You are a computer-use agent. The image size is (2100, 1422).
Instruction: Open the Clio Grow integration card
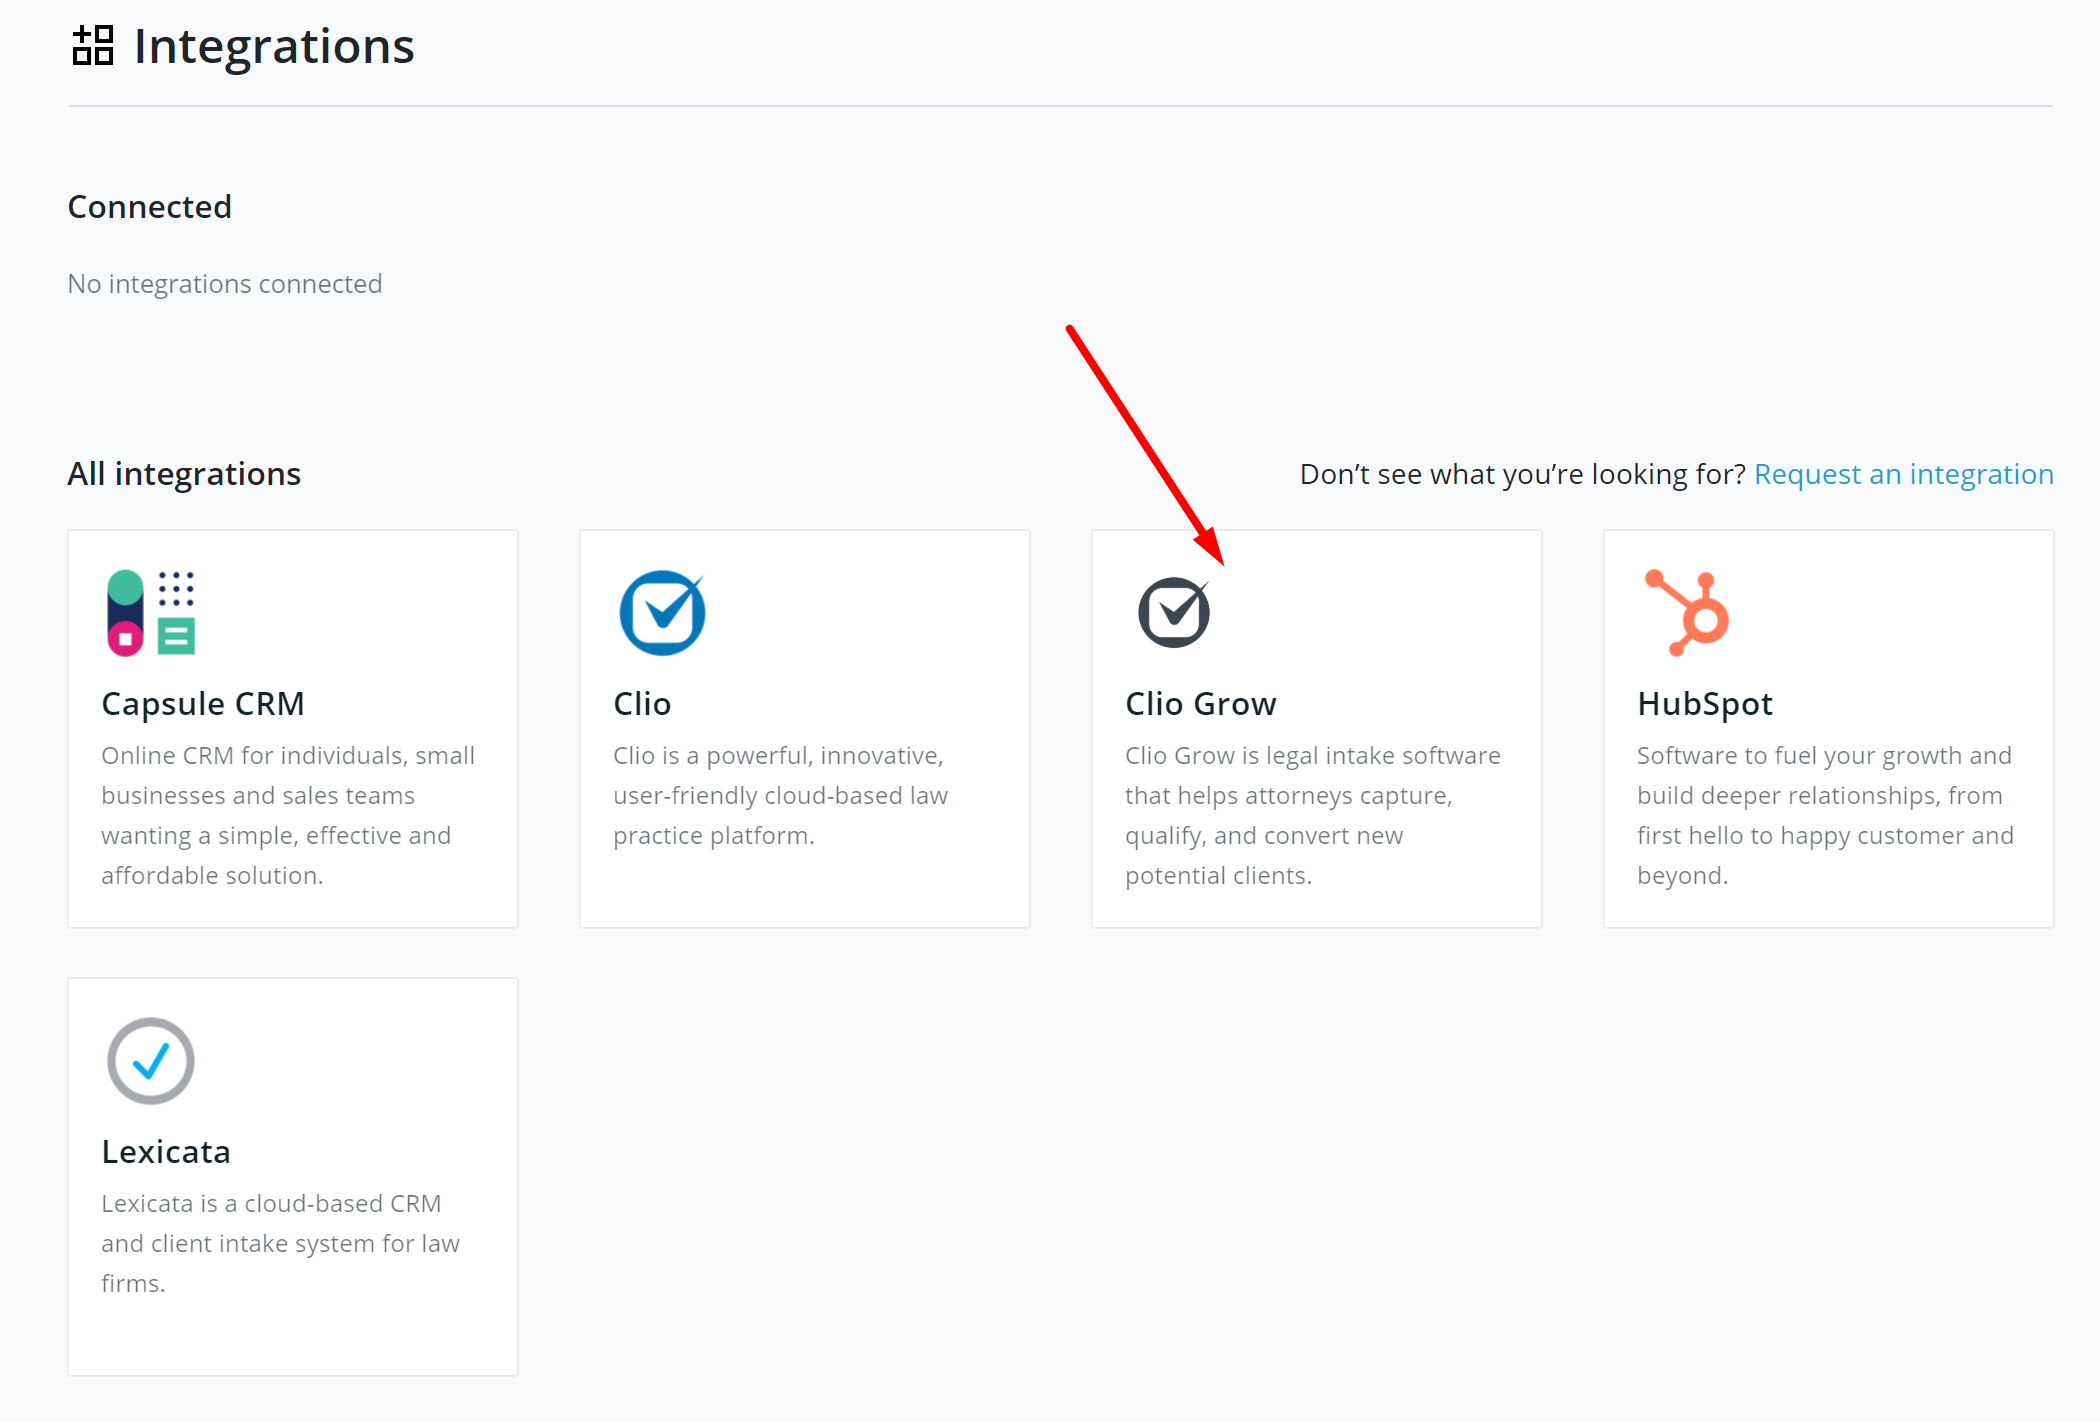click(x=1316, y=728)
